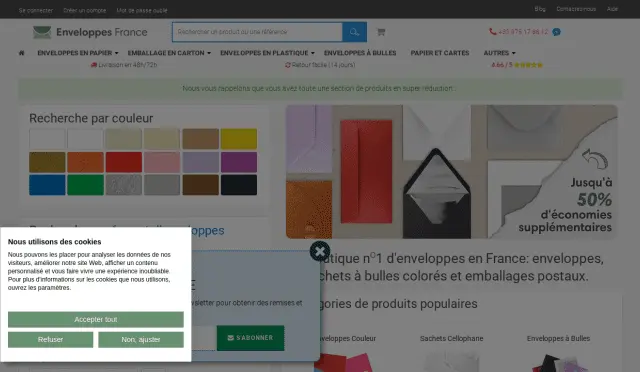The height and width of the screenshot is (372, 640).
Task: Click the curved arrow on the banner
Action: [x=595, y=158]
